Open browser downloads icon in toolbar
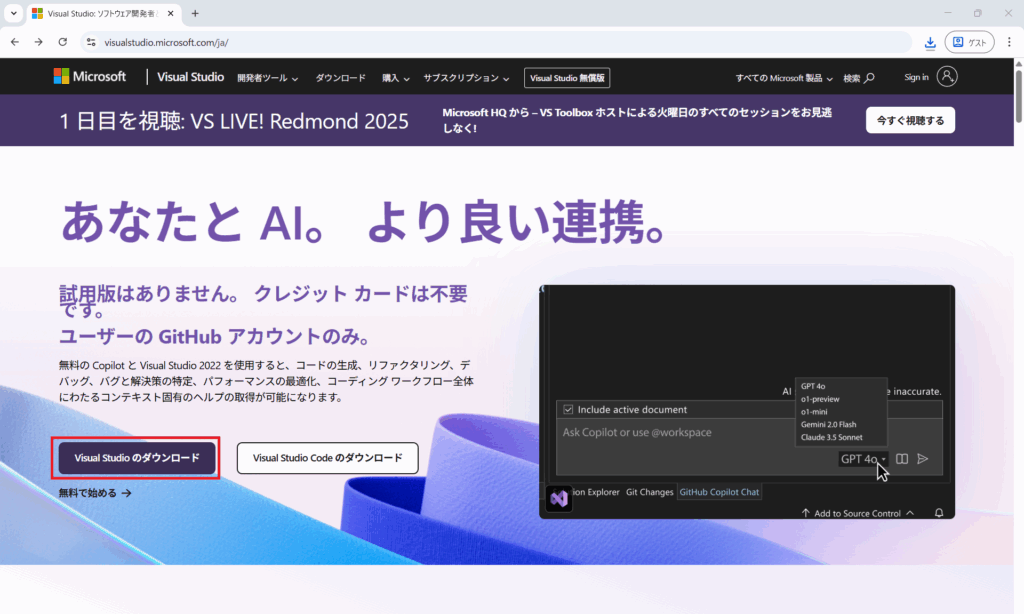The width and height of the screenshot is (1024, 614). [x=930, y=42]
